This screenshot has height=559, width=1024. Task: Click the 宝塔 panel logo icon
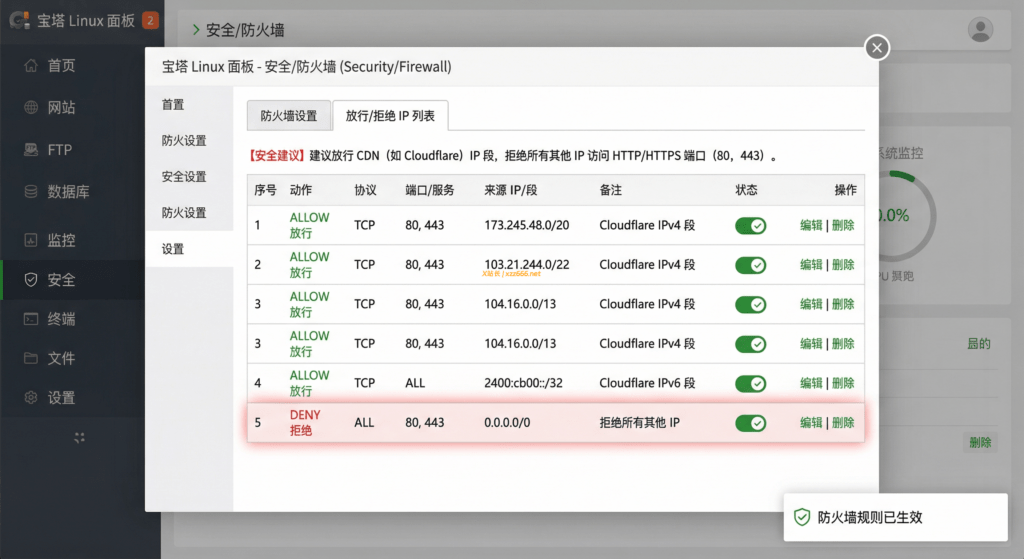20,20
